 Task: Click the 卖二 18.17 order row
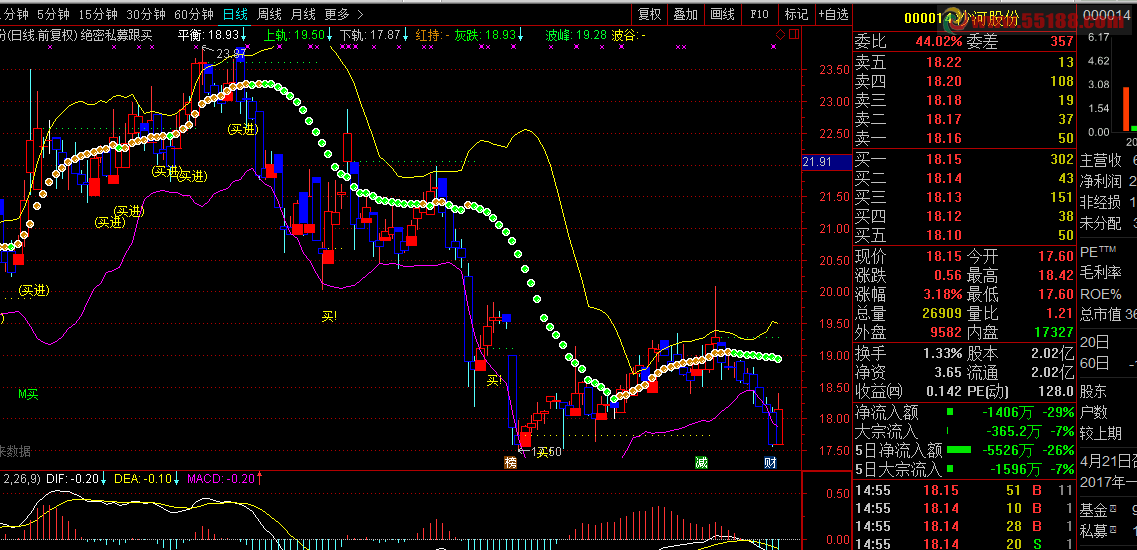click(x=965, y=119)
